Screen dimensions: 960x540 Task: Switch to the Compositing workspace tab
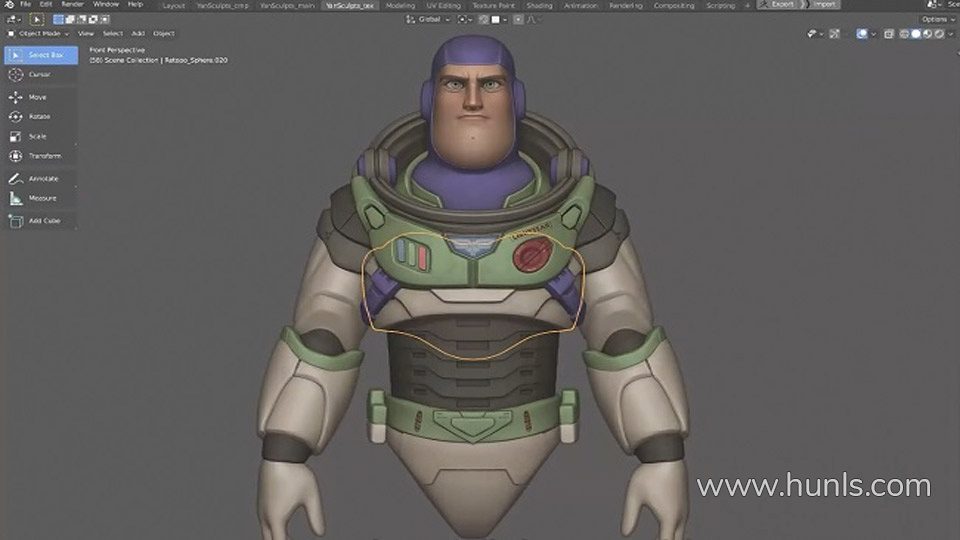(674, 6)
